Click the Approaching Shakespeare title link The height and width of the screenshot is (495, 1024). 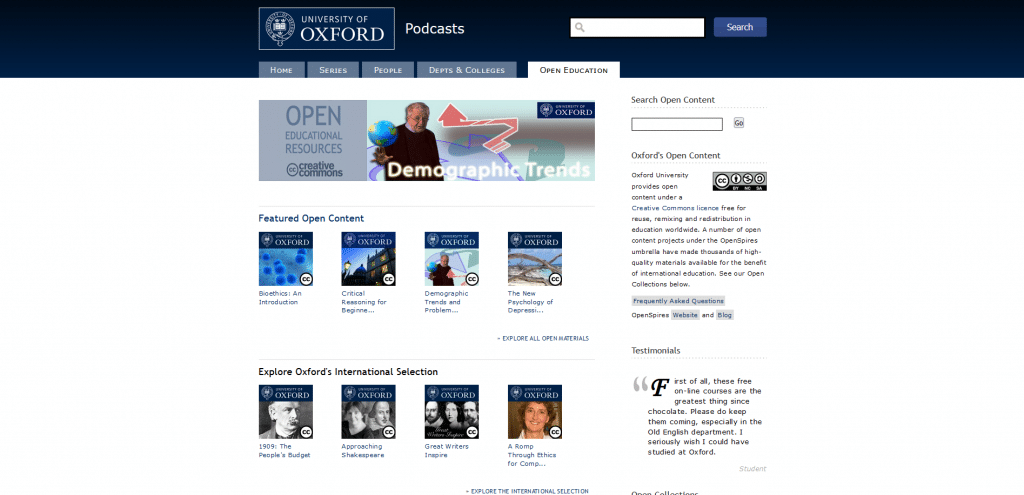[362, 451]
